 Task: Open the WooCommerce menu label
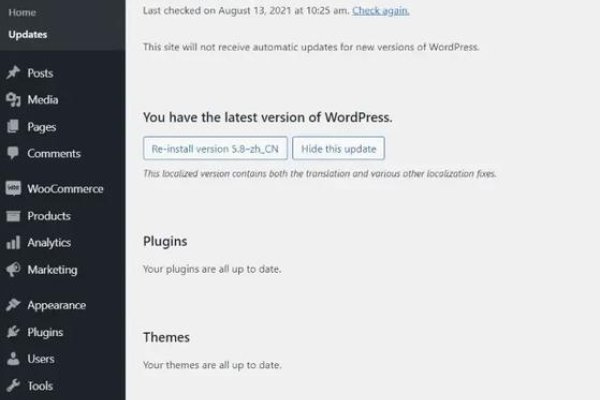point(65,189)
